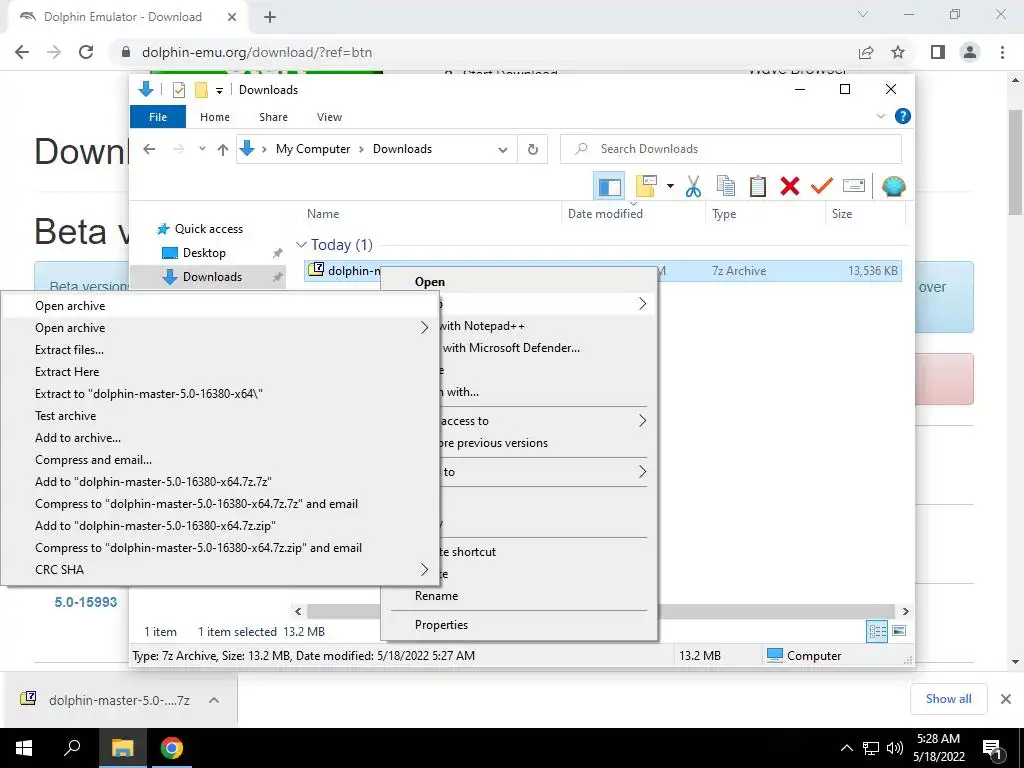This screenshot has width=1024, height=768.
Task: Click inside the Search Downloads field
Action: tap(731, 149)
